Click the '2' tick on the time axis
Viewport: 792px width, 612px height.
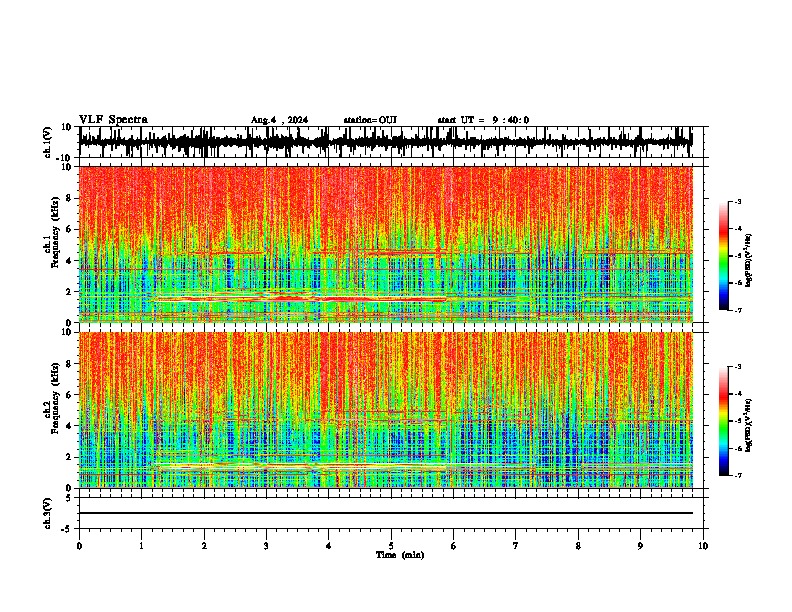[204, 546]
